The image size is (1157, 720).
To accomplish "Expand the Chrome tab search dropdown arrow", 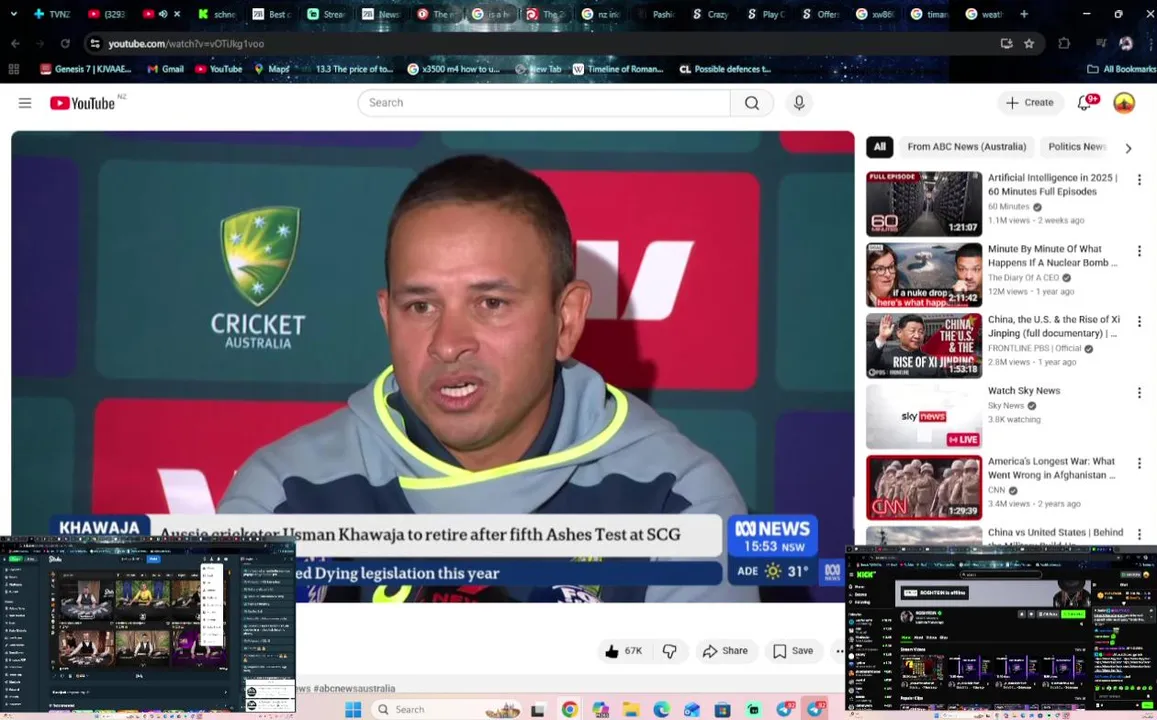I will click(x=13, y=14).
